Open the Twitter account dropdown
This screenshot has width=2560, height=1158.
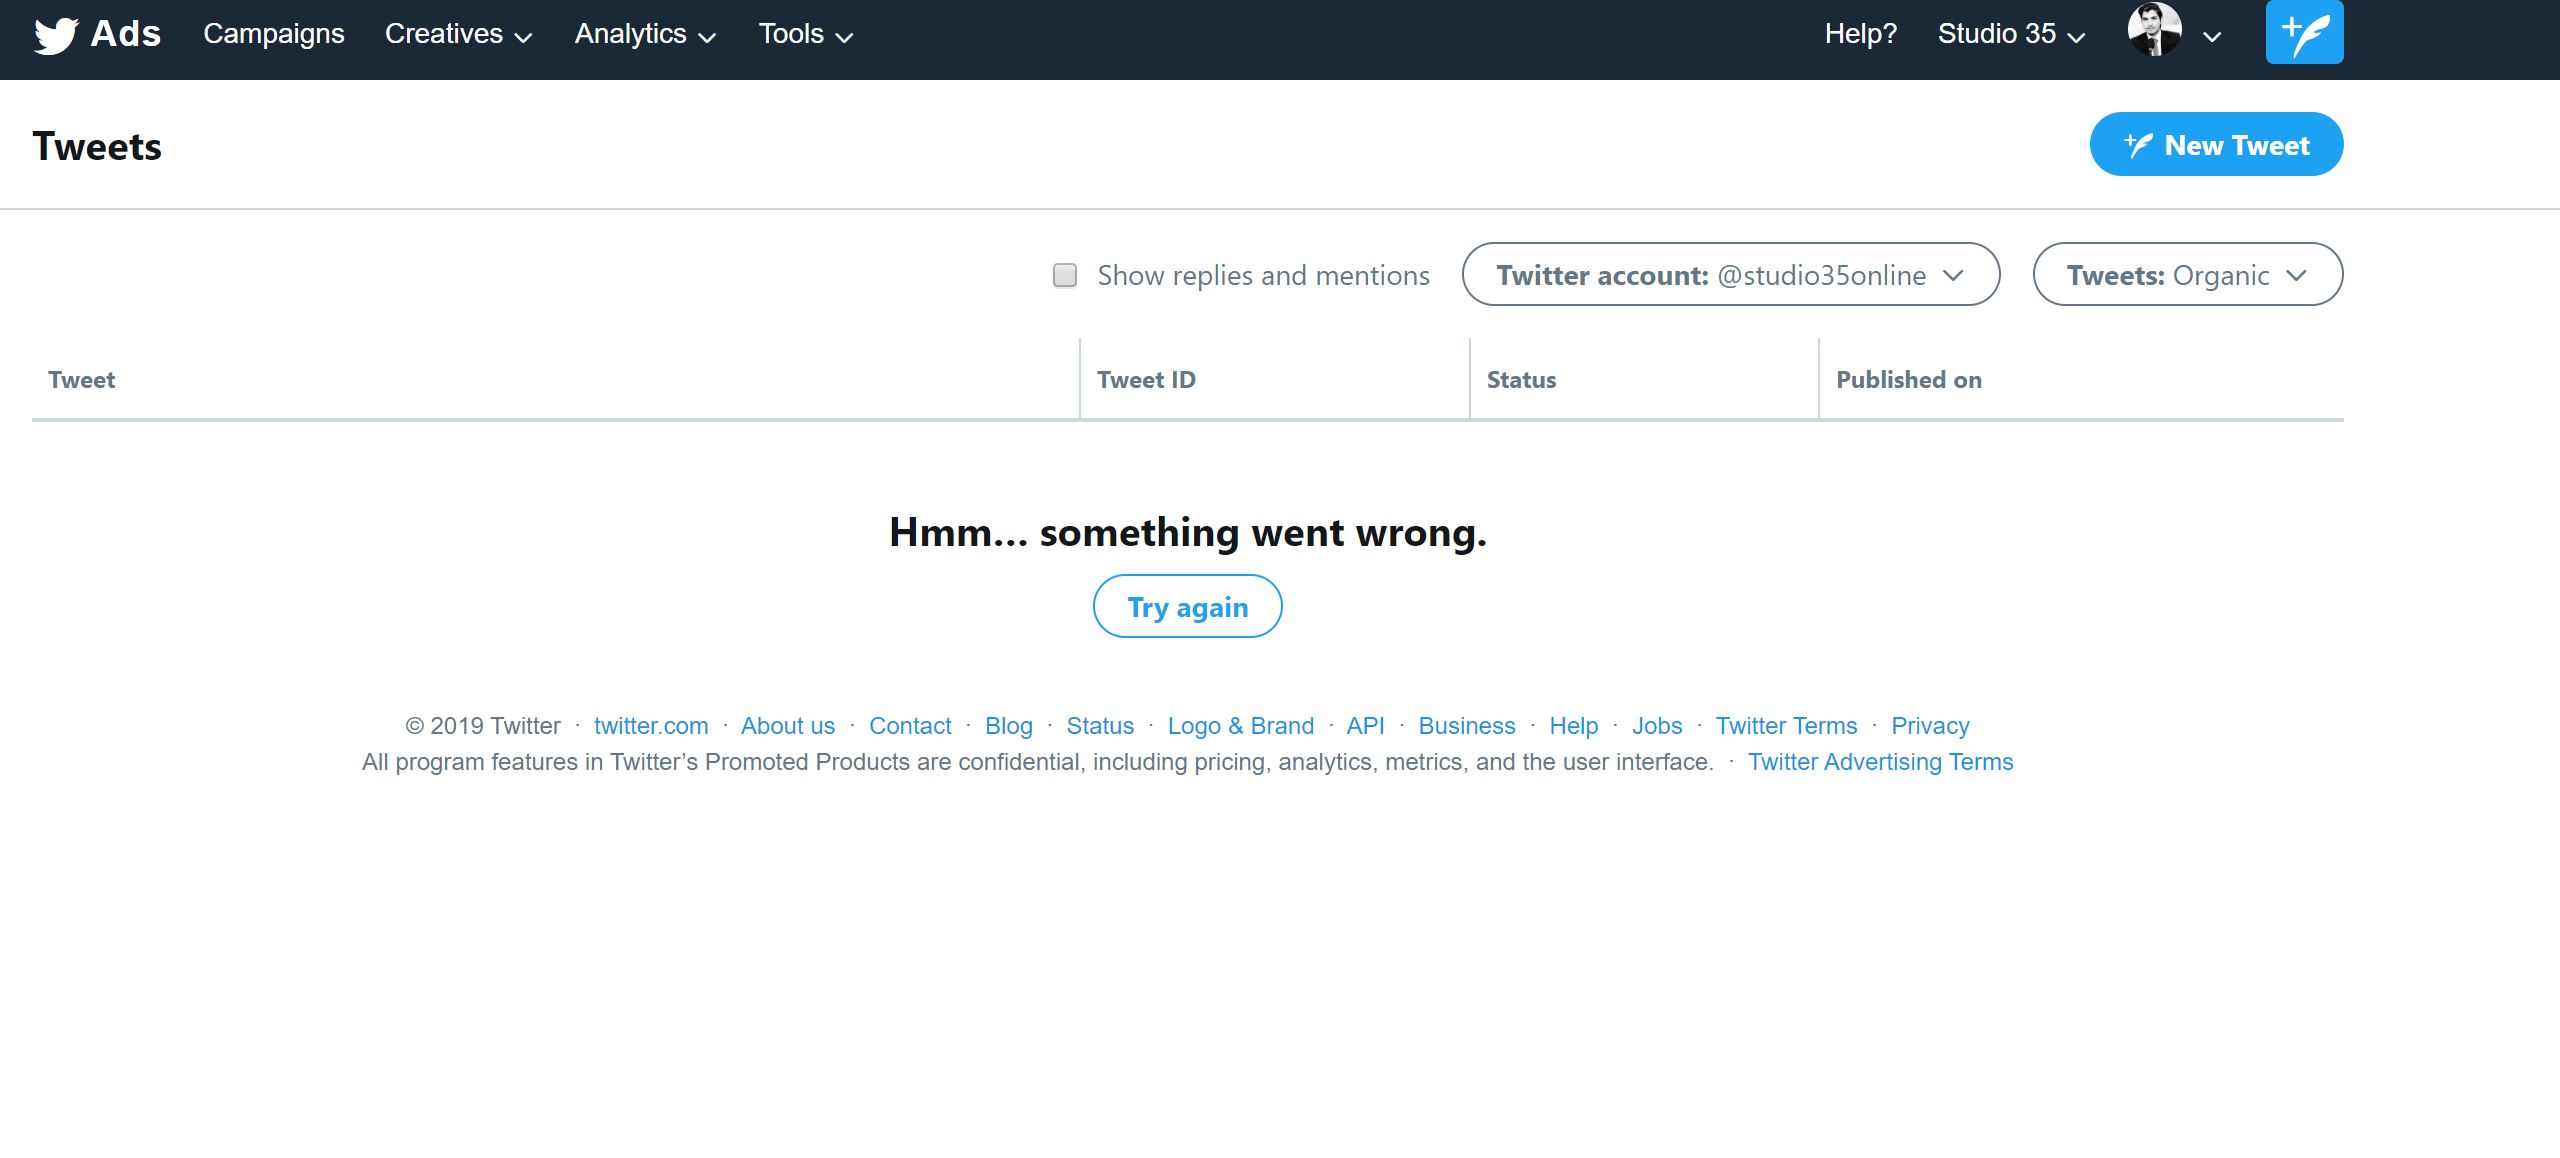coord(1730,275)
